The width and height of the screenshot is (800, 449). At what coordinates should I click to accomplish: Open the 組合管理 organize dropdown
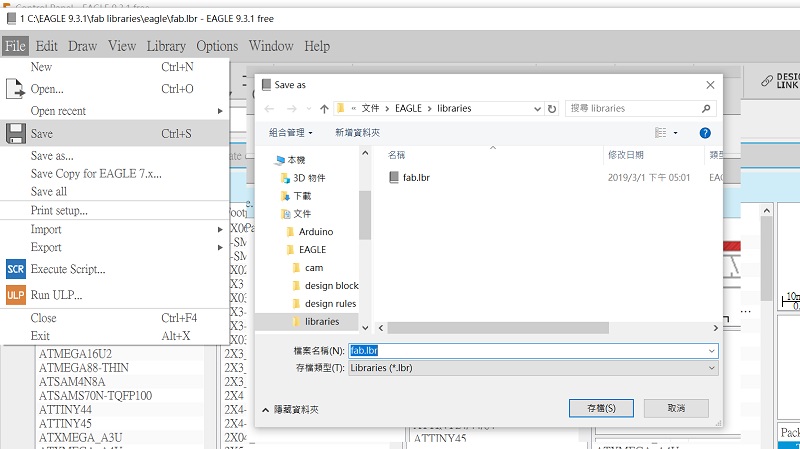point(291,133)
